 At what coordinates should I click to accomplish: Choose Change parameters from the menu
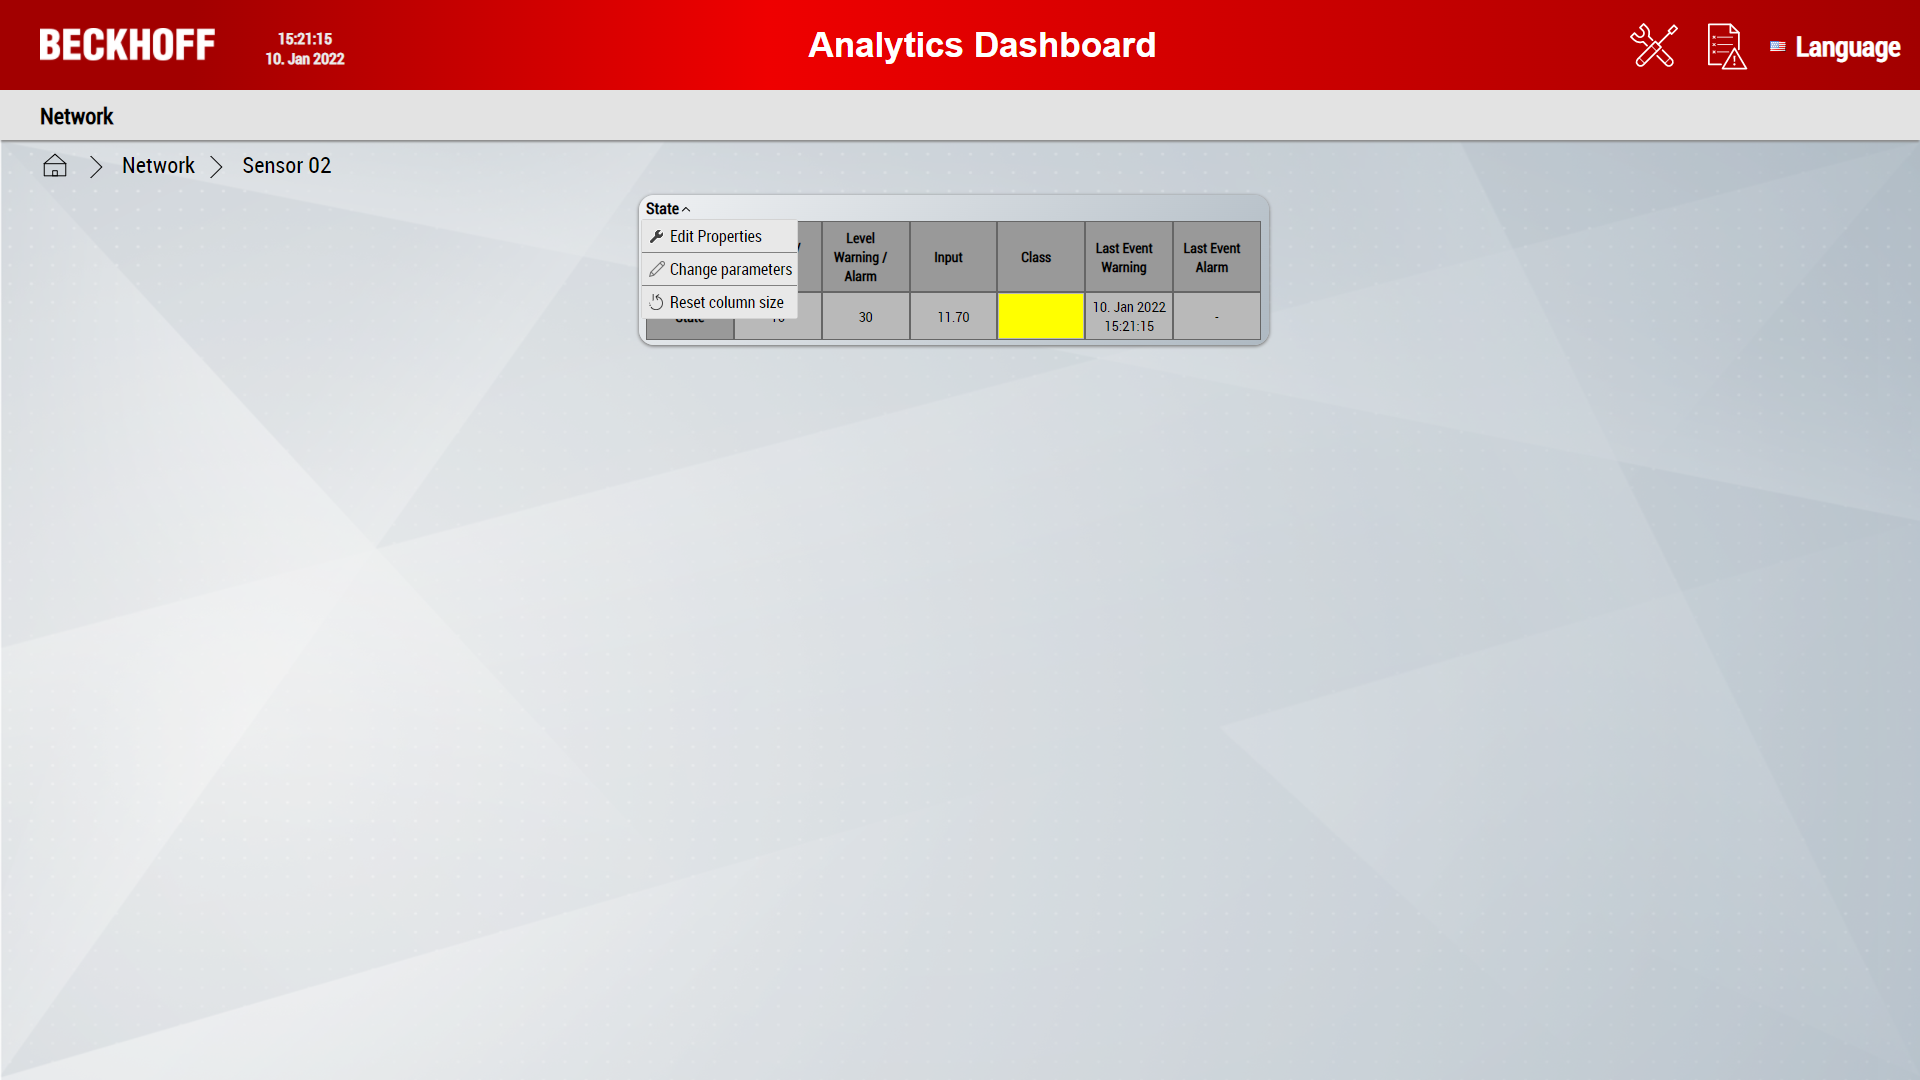coord(719,270)
